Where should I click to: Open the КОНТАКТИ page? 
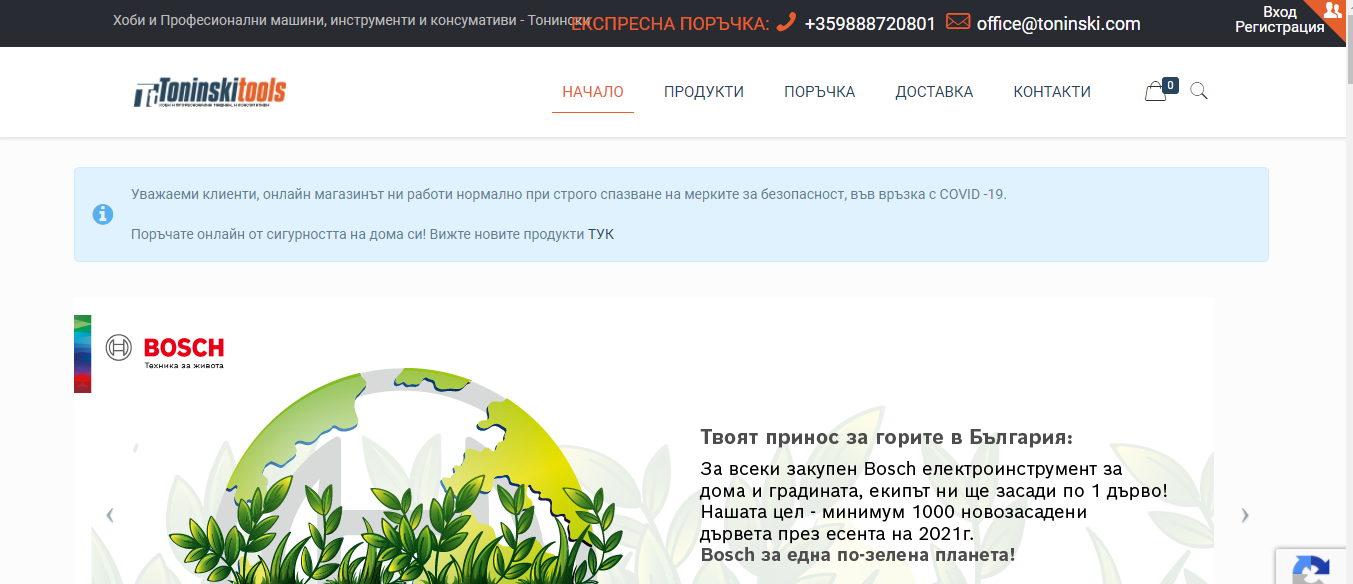coord(1052,92)
